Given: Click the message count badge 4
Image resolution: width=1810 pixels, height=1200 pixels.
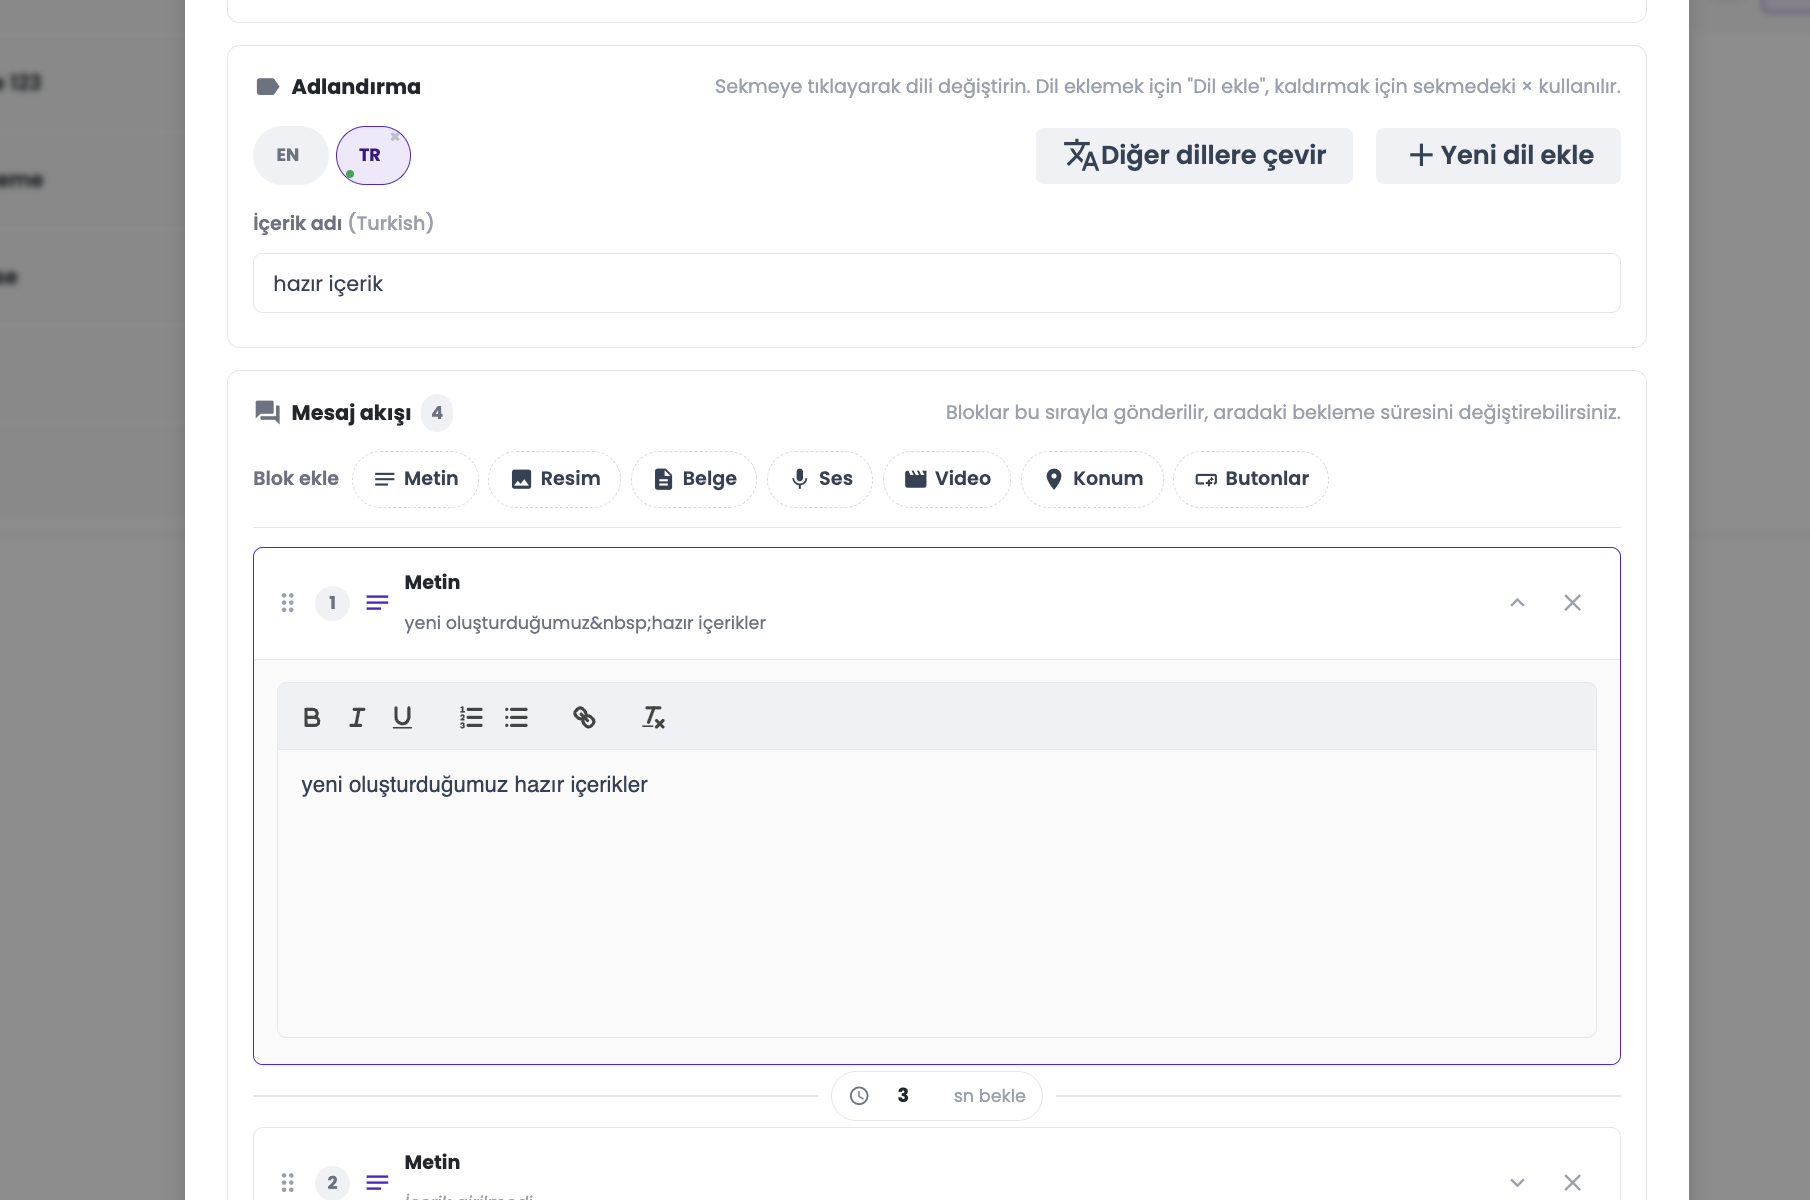Looking at the screenshot, I should tap(437, 413).
